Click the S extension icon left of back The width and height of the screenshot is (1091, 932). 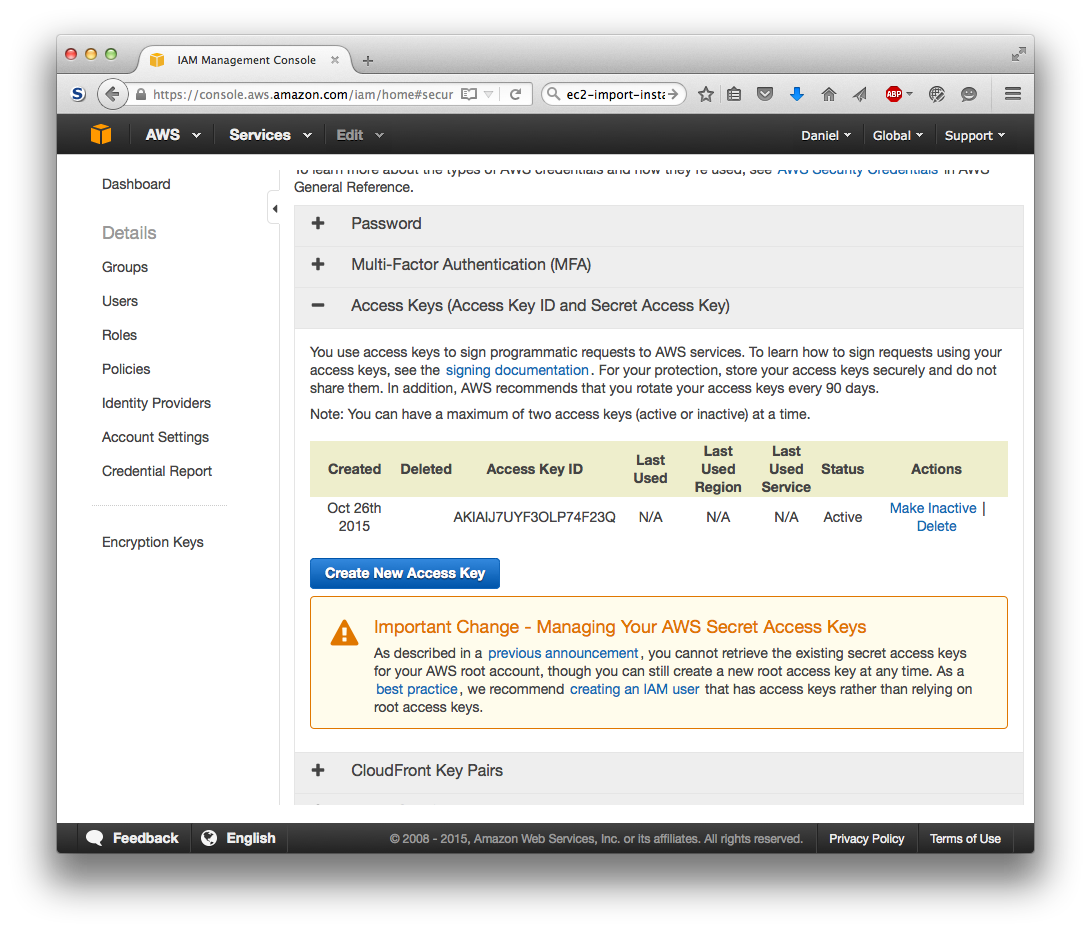[x=79, y=94]
